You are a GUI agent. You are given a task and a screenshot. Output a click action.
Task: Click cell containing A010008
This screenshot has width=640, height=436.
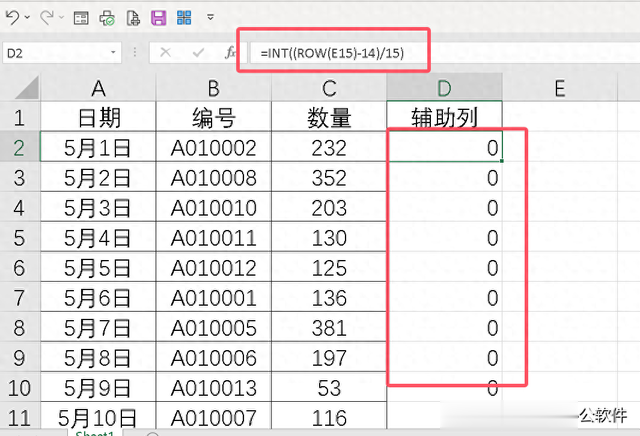[213, 177]
